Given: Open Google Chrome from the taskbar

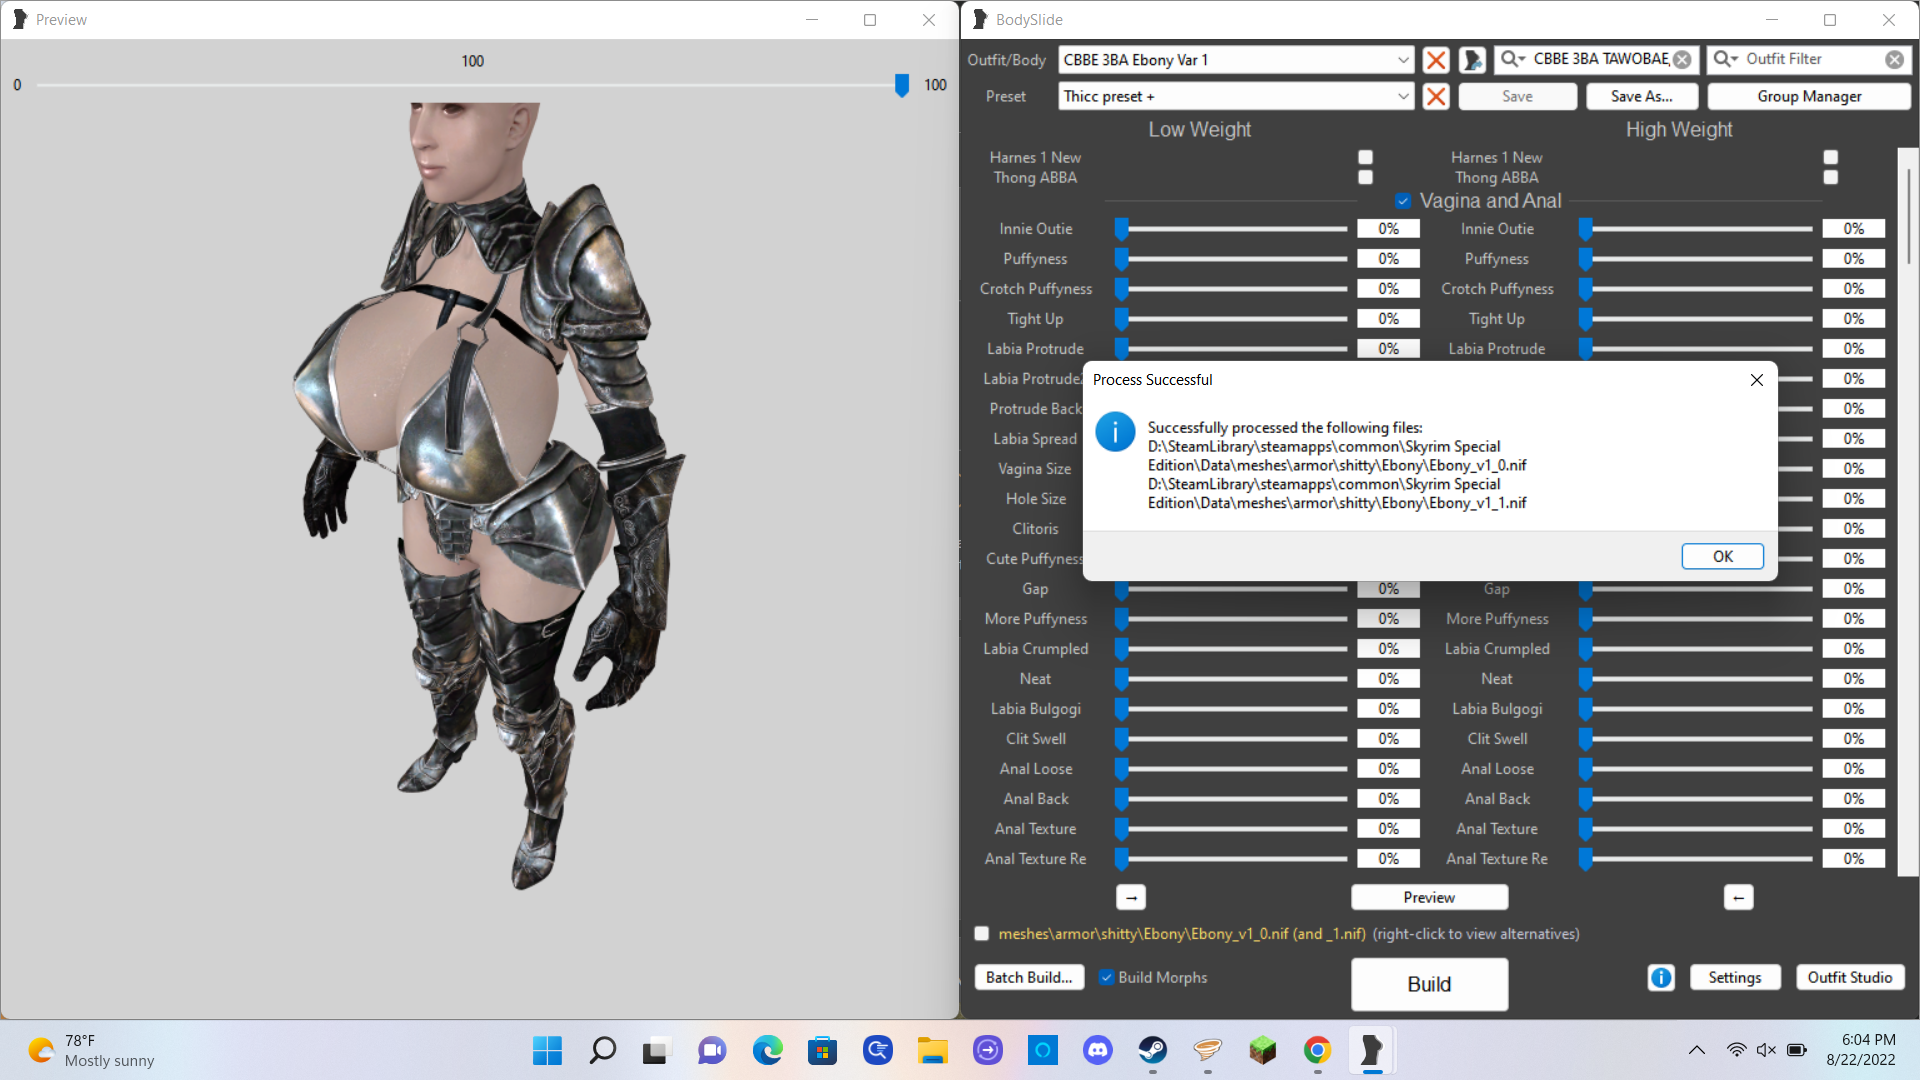Looking at the screenshot, I should [x=1317, y=1051].
